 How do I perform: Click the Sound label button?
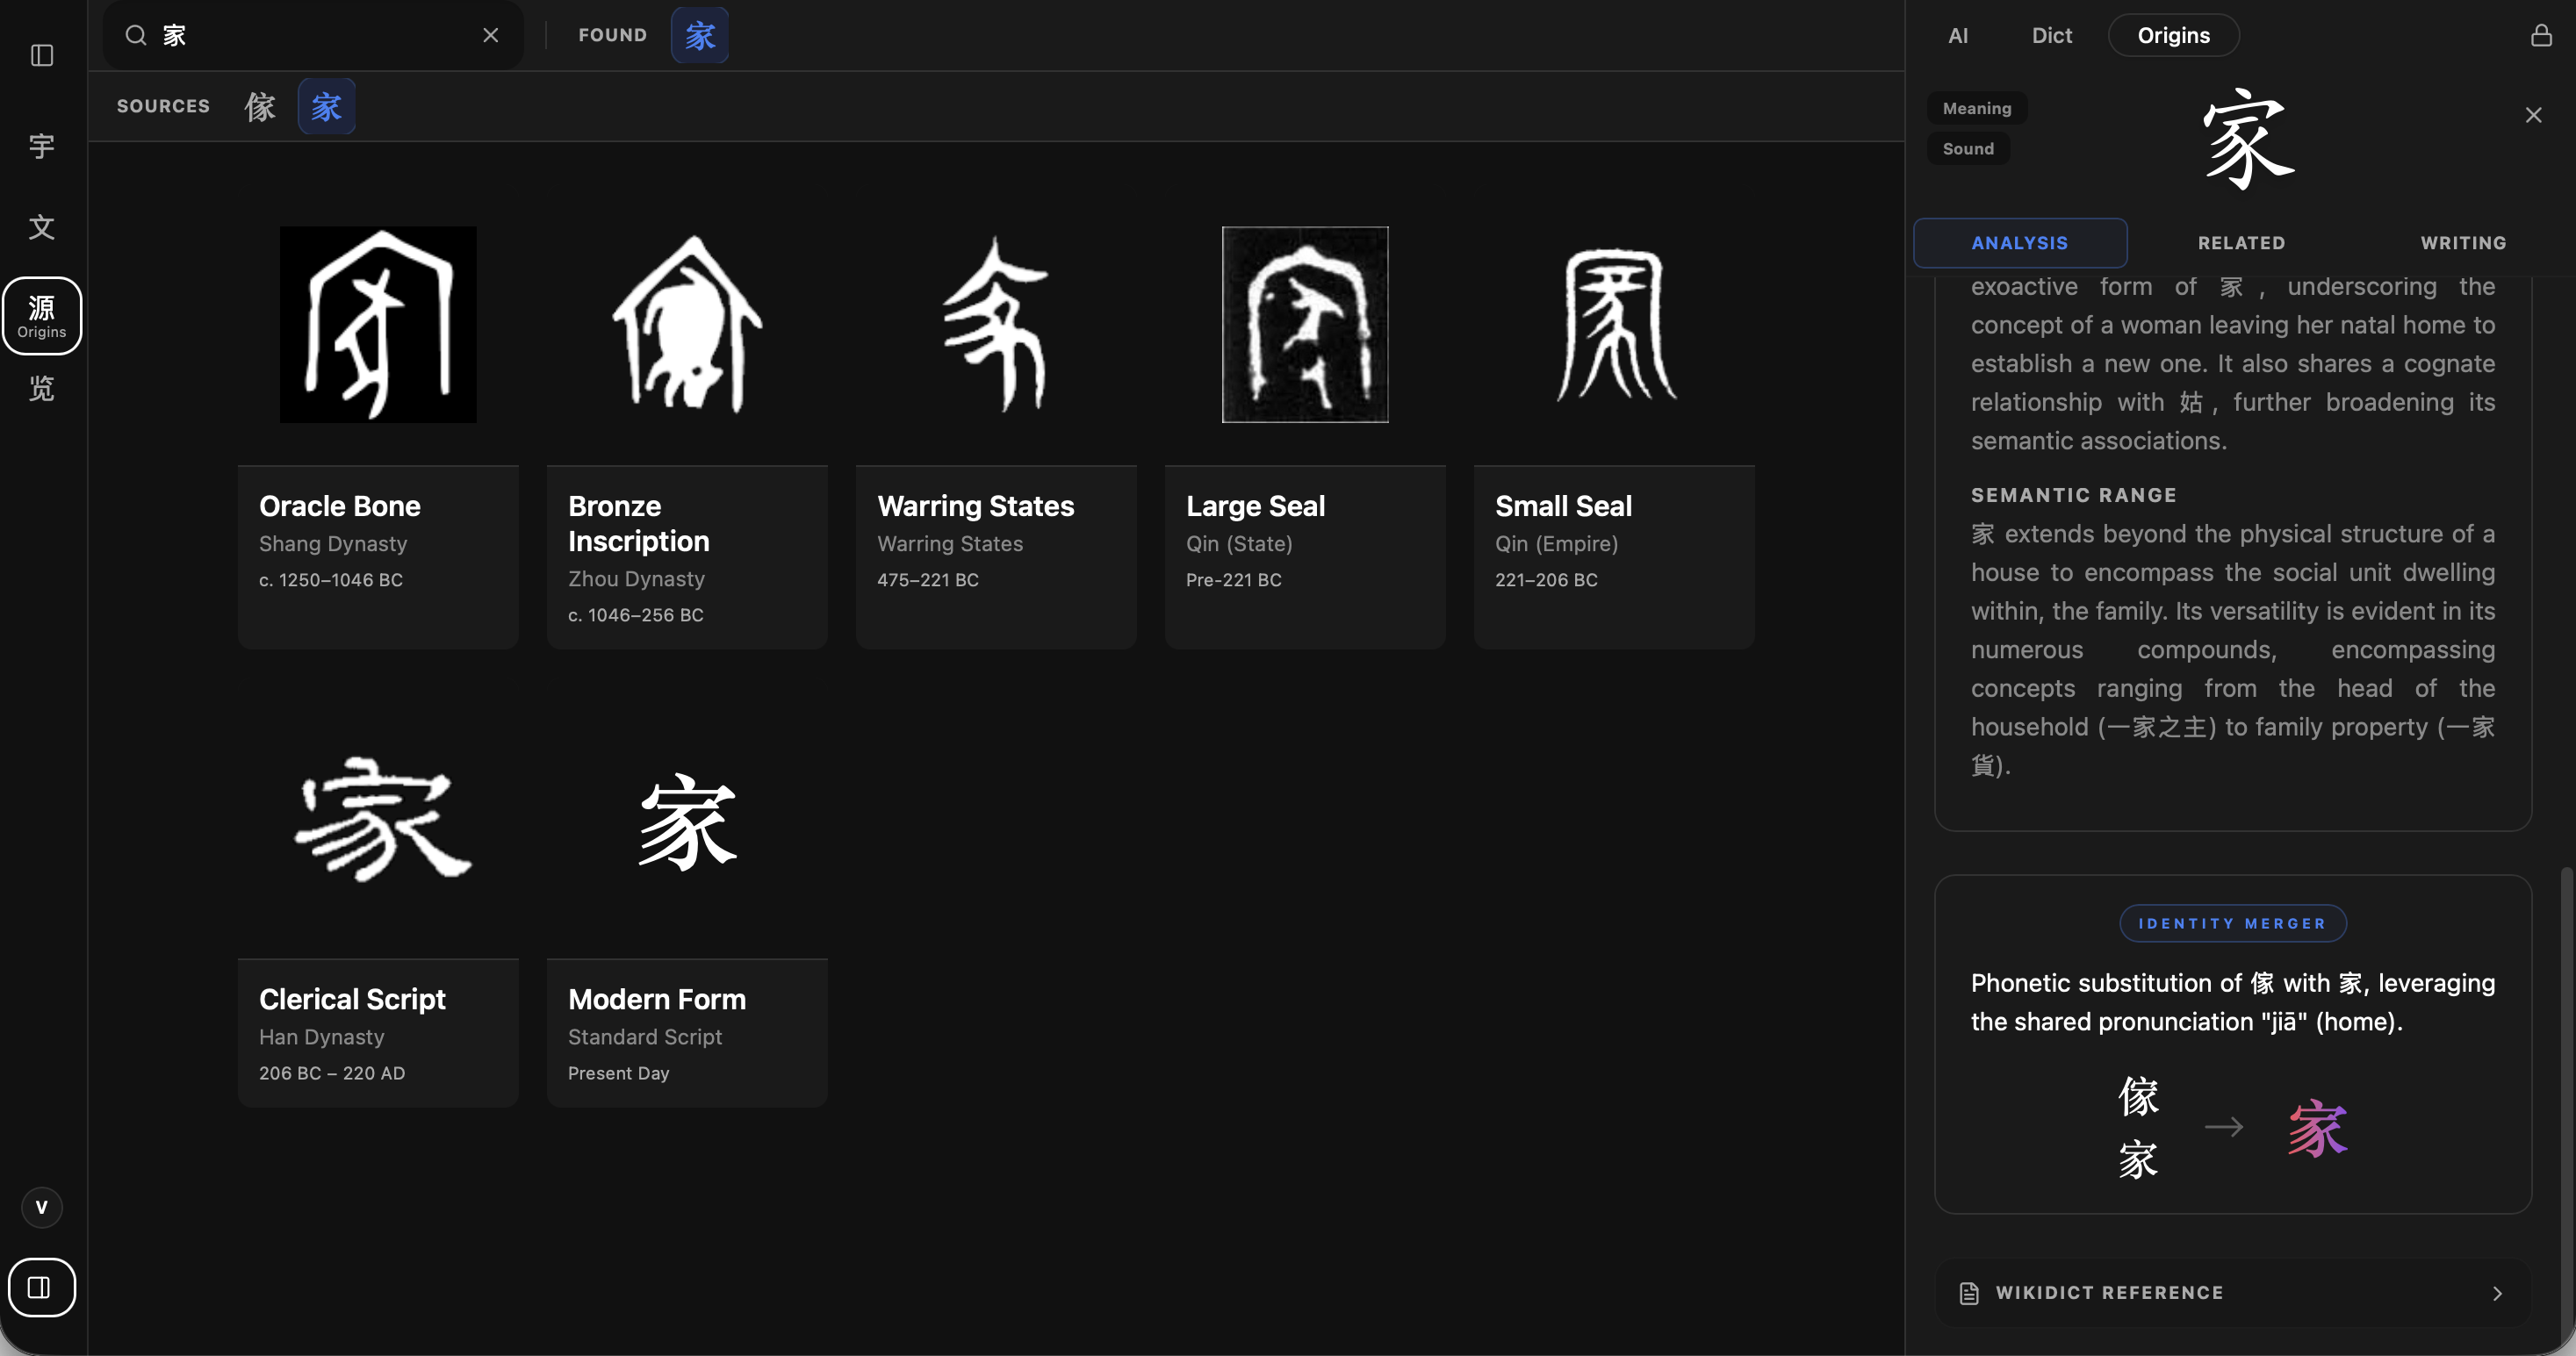pyautogui.click(x=1968, y=148)
